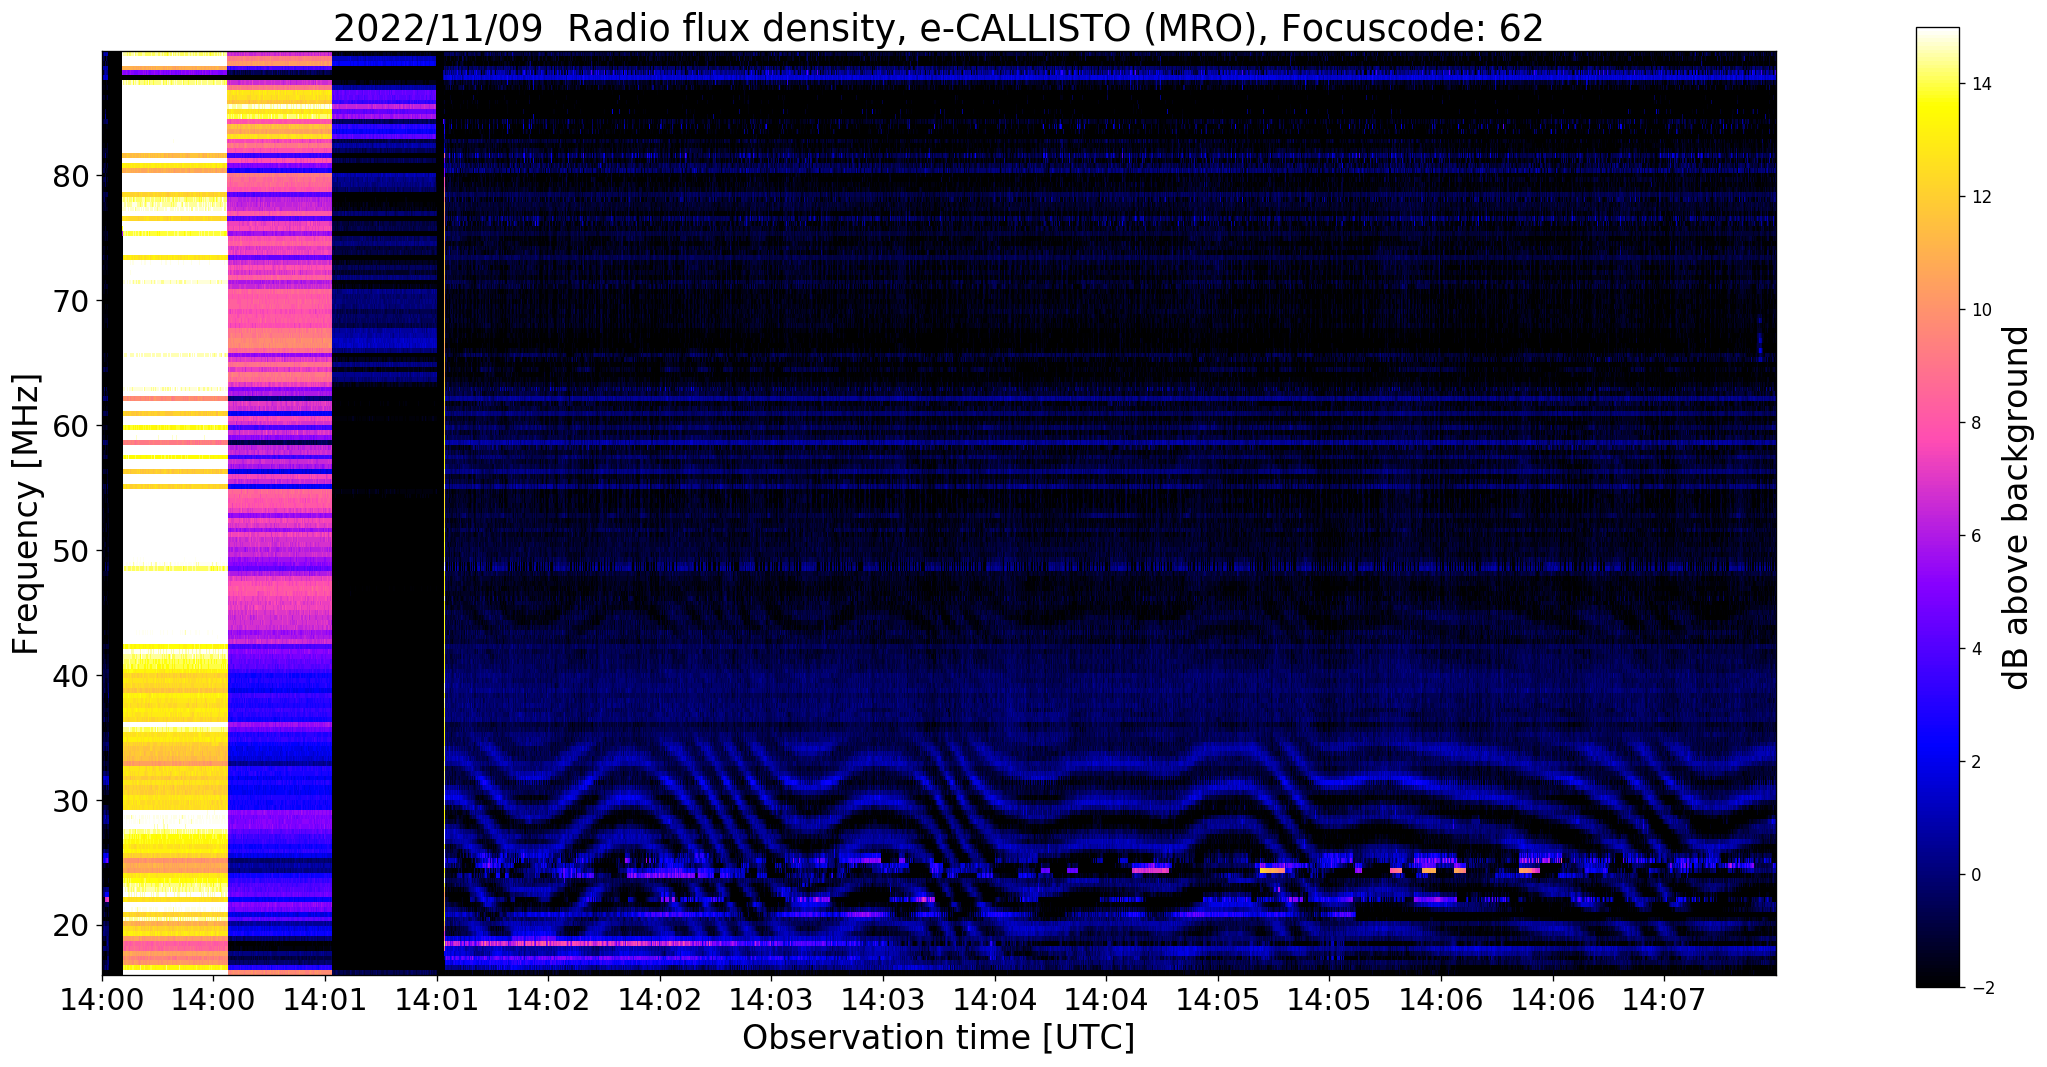Click the colorbar tick label 12
Image resolution: width=2047 pixels, height=1067 pixels.
(1979, 198)
